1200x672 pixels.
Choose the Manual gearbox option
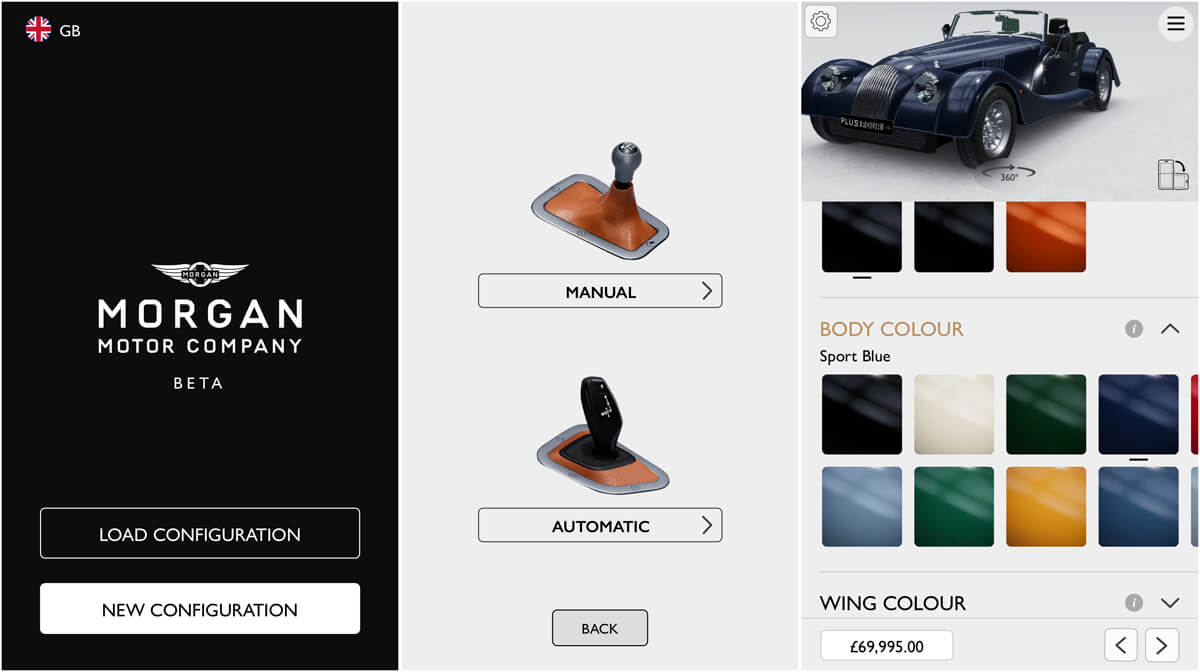click(600, 291)
